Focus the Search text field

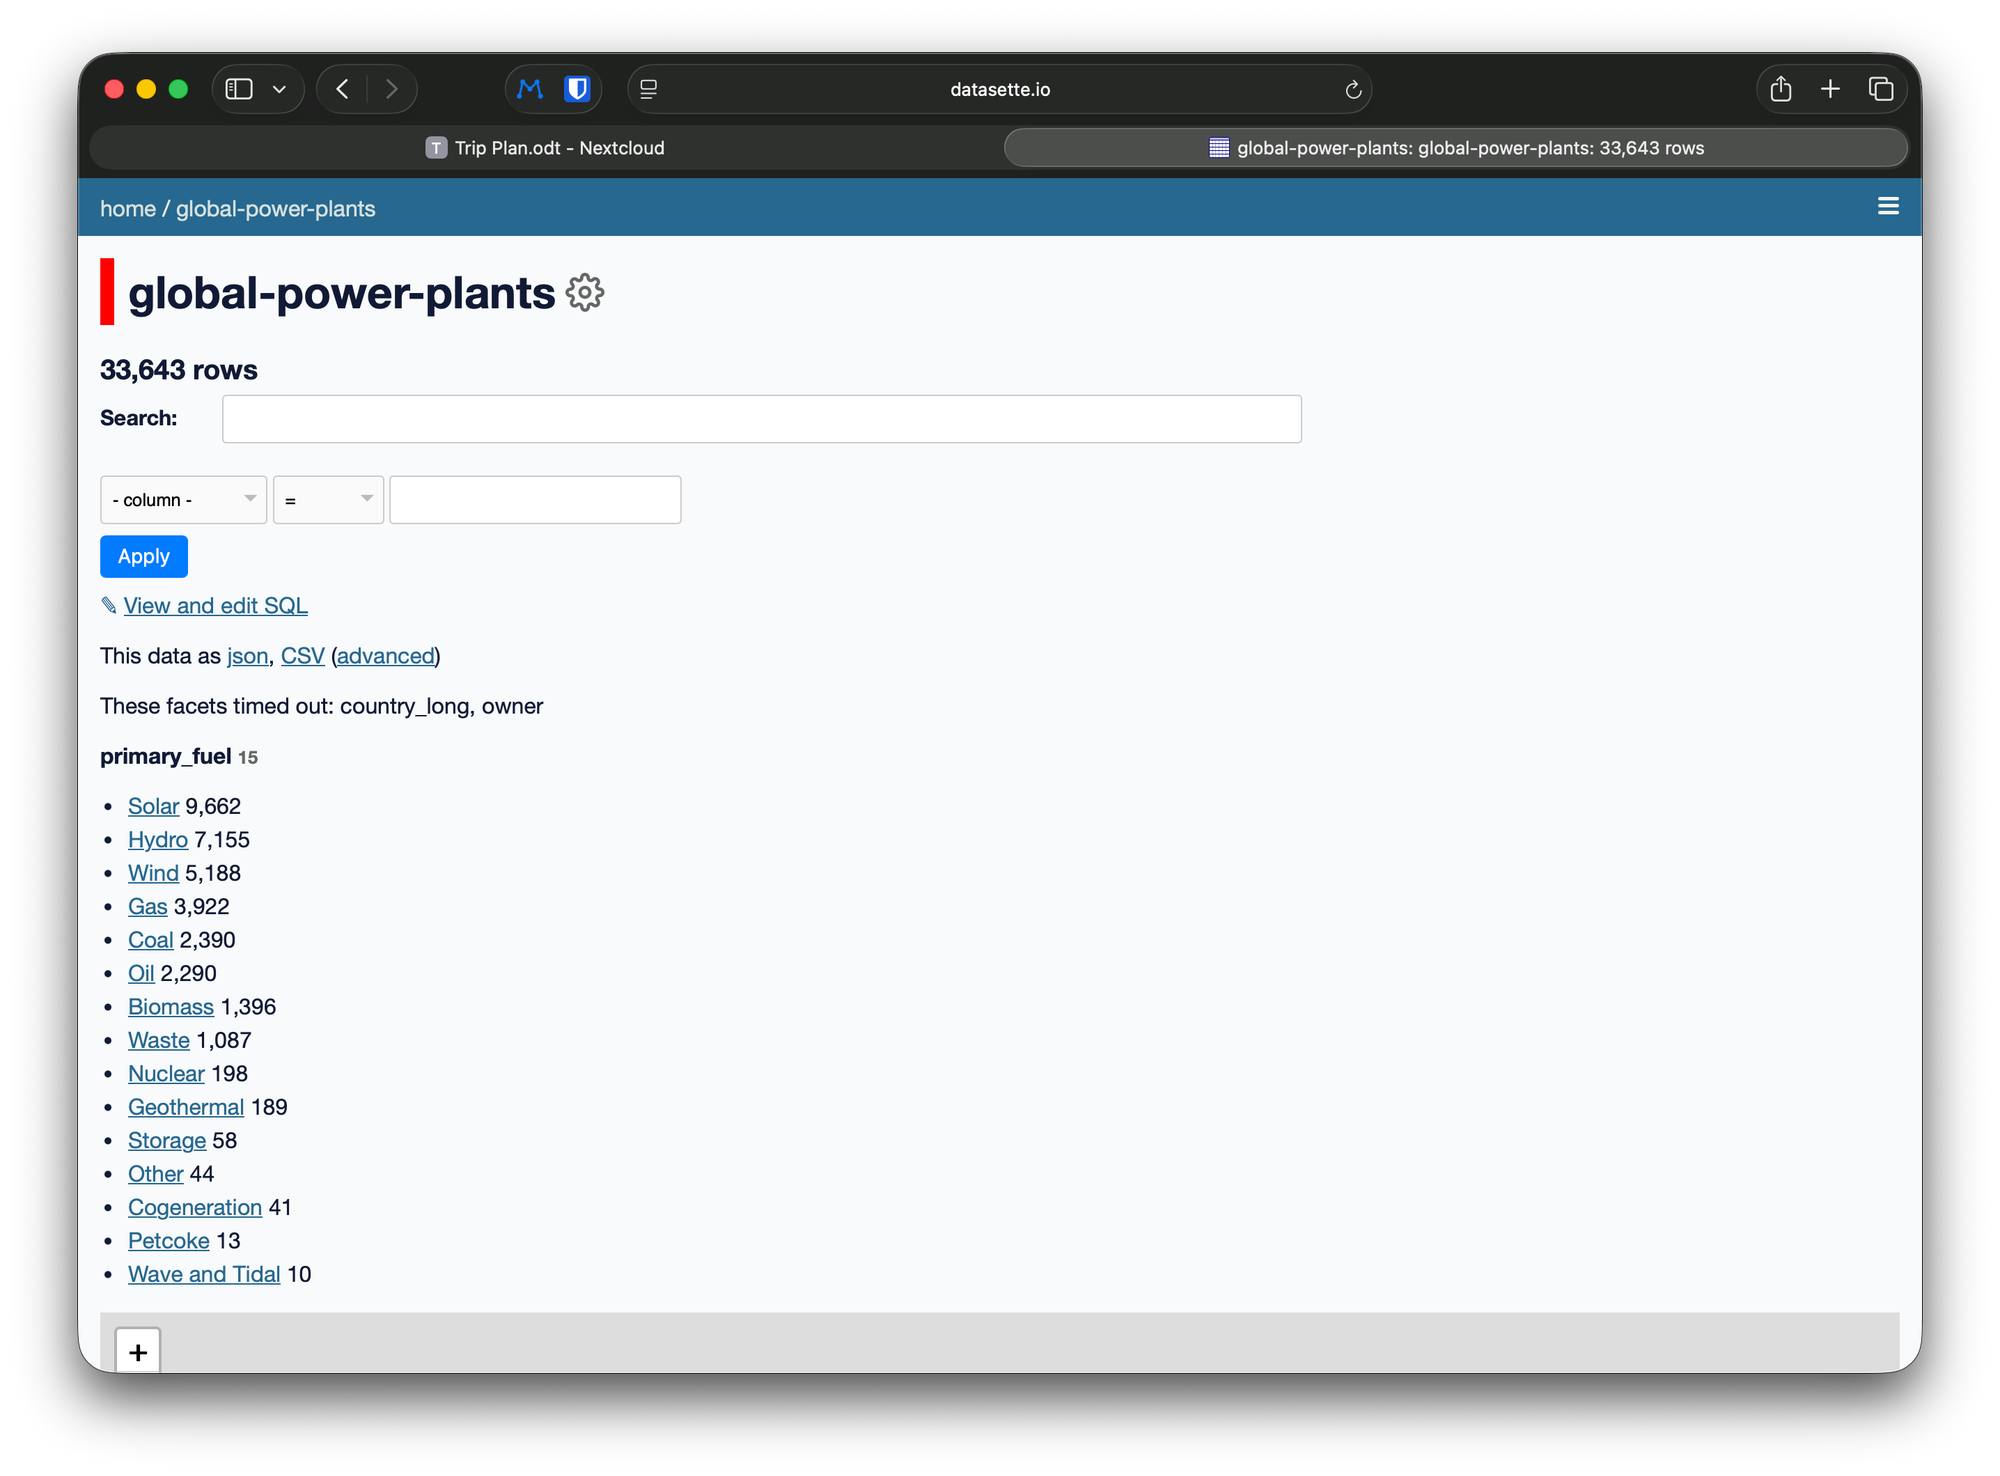pos(761,419)
